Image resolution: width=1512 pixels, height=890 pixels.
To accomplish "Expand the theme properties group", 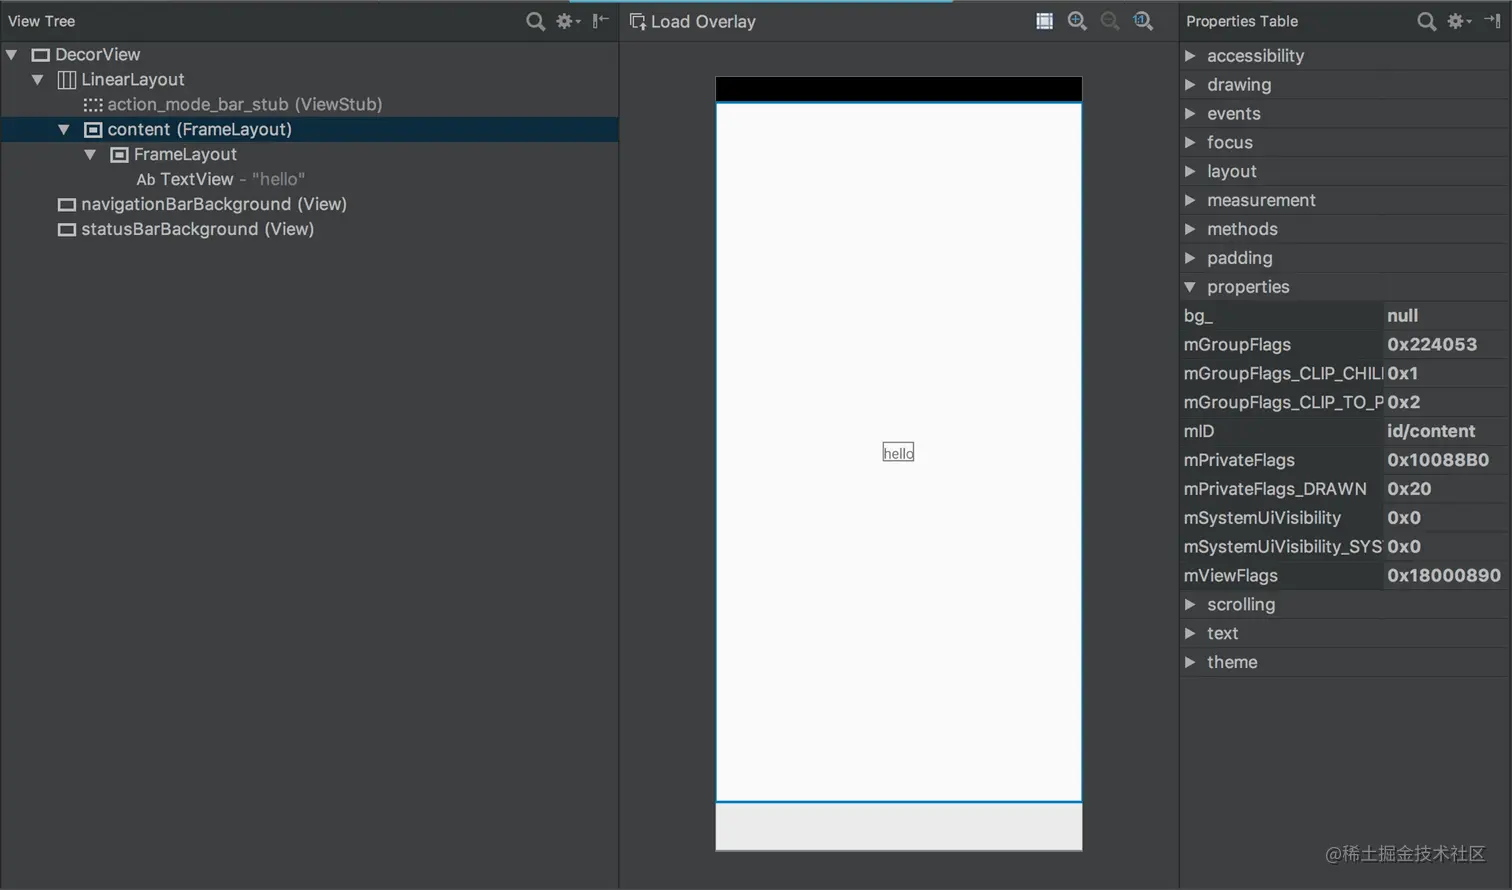I will click(x=1190, y=662).
